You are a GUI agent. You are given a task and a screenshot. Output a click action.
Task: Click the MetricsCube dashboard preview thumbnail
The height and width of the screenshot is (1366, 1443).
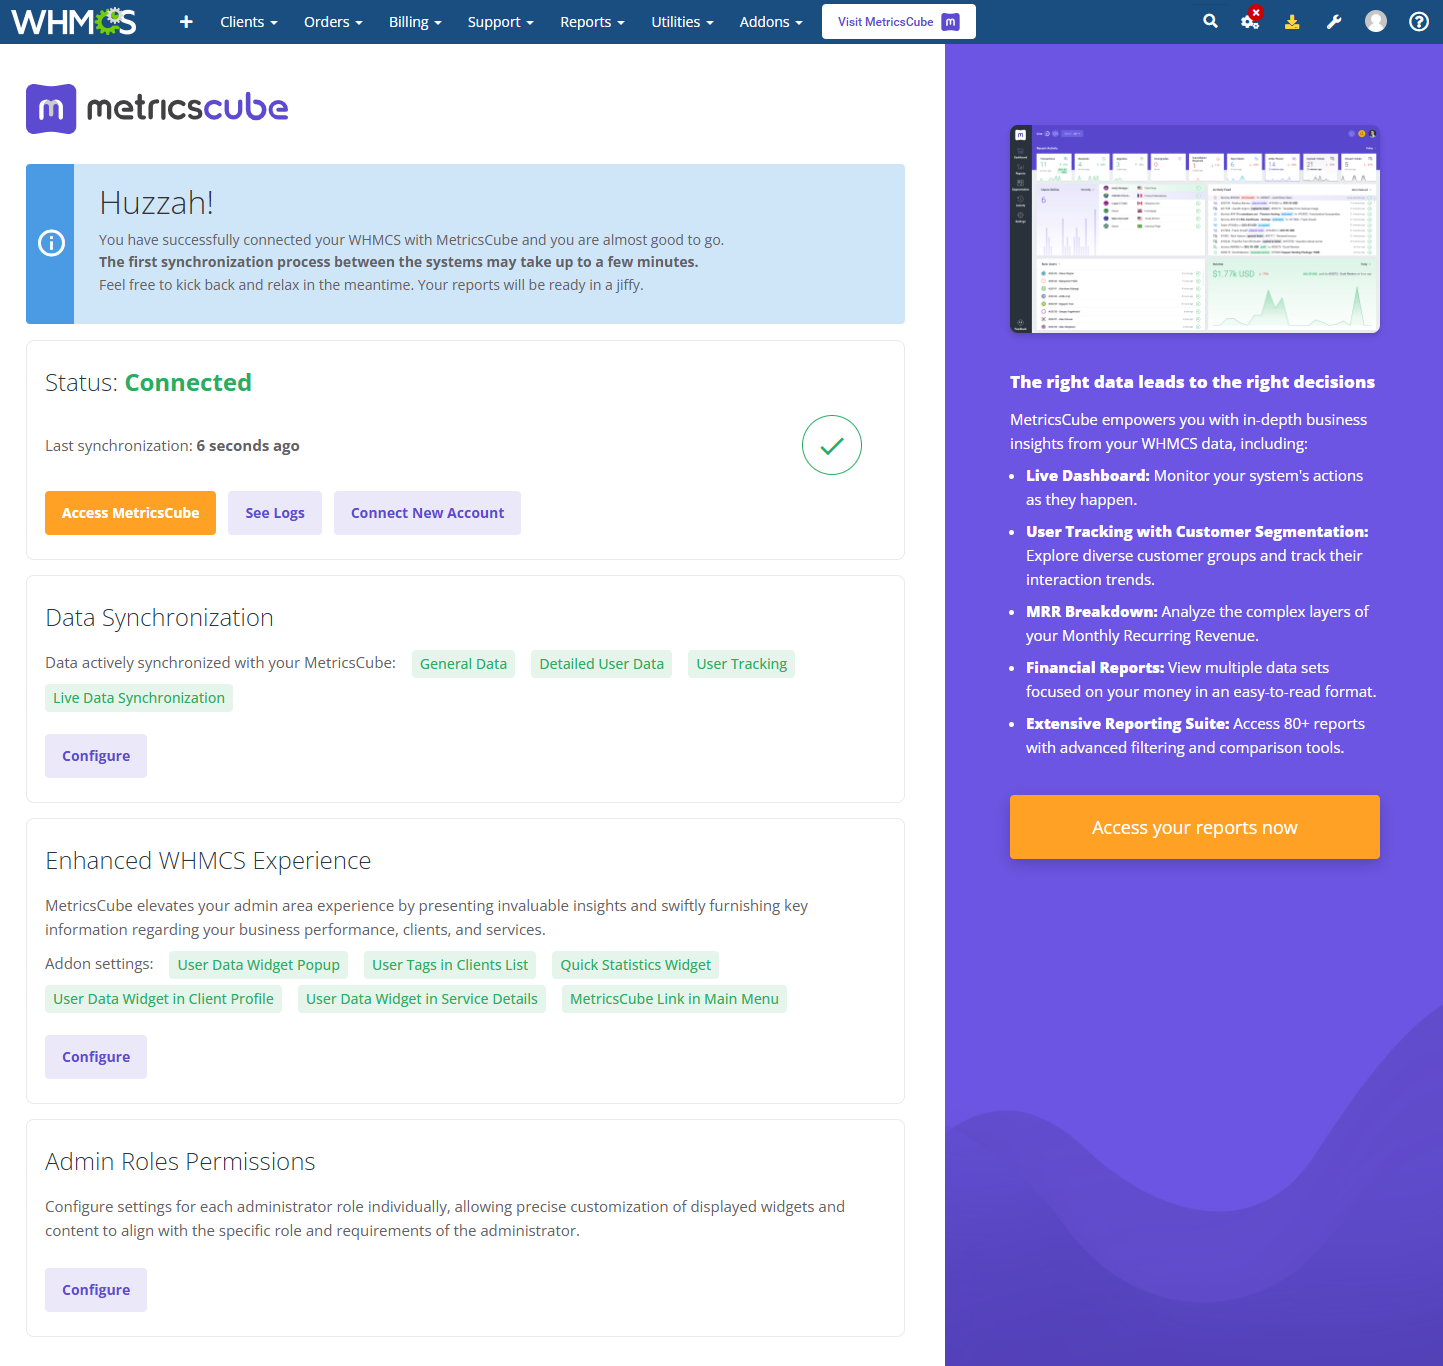[x=1195, y=229]
